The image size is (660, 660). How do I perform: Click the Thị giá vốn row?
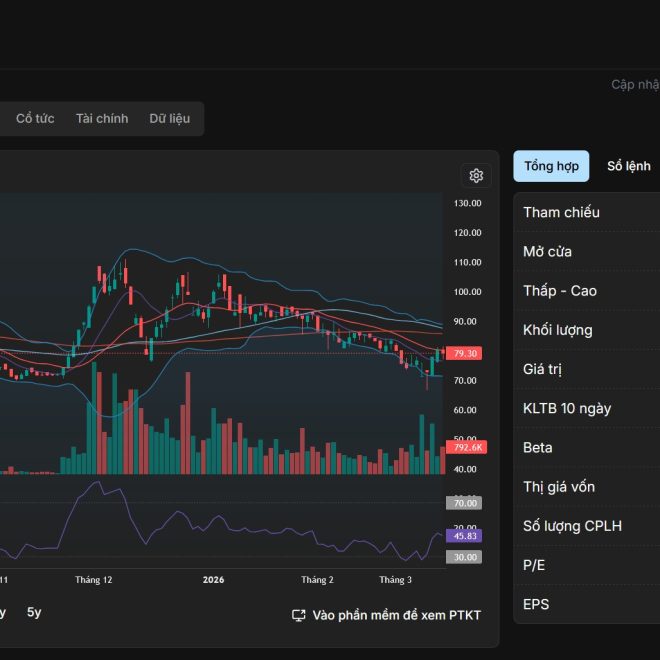click(588, 487)
